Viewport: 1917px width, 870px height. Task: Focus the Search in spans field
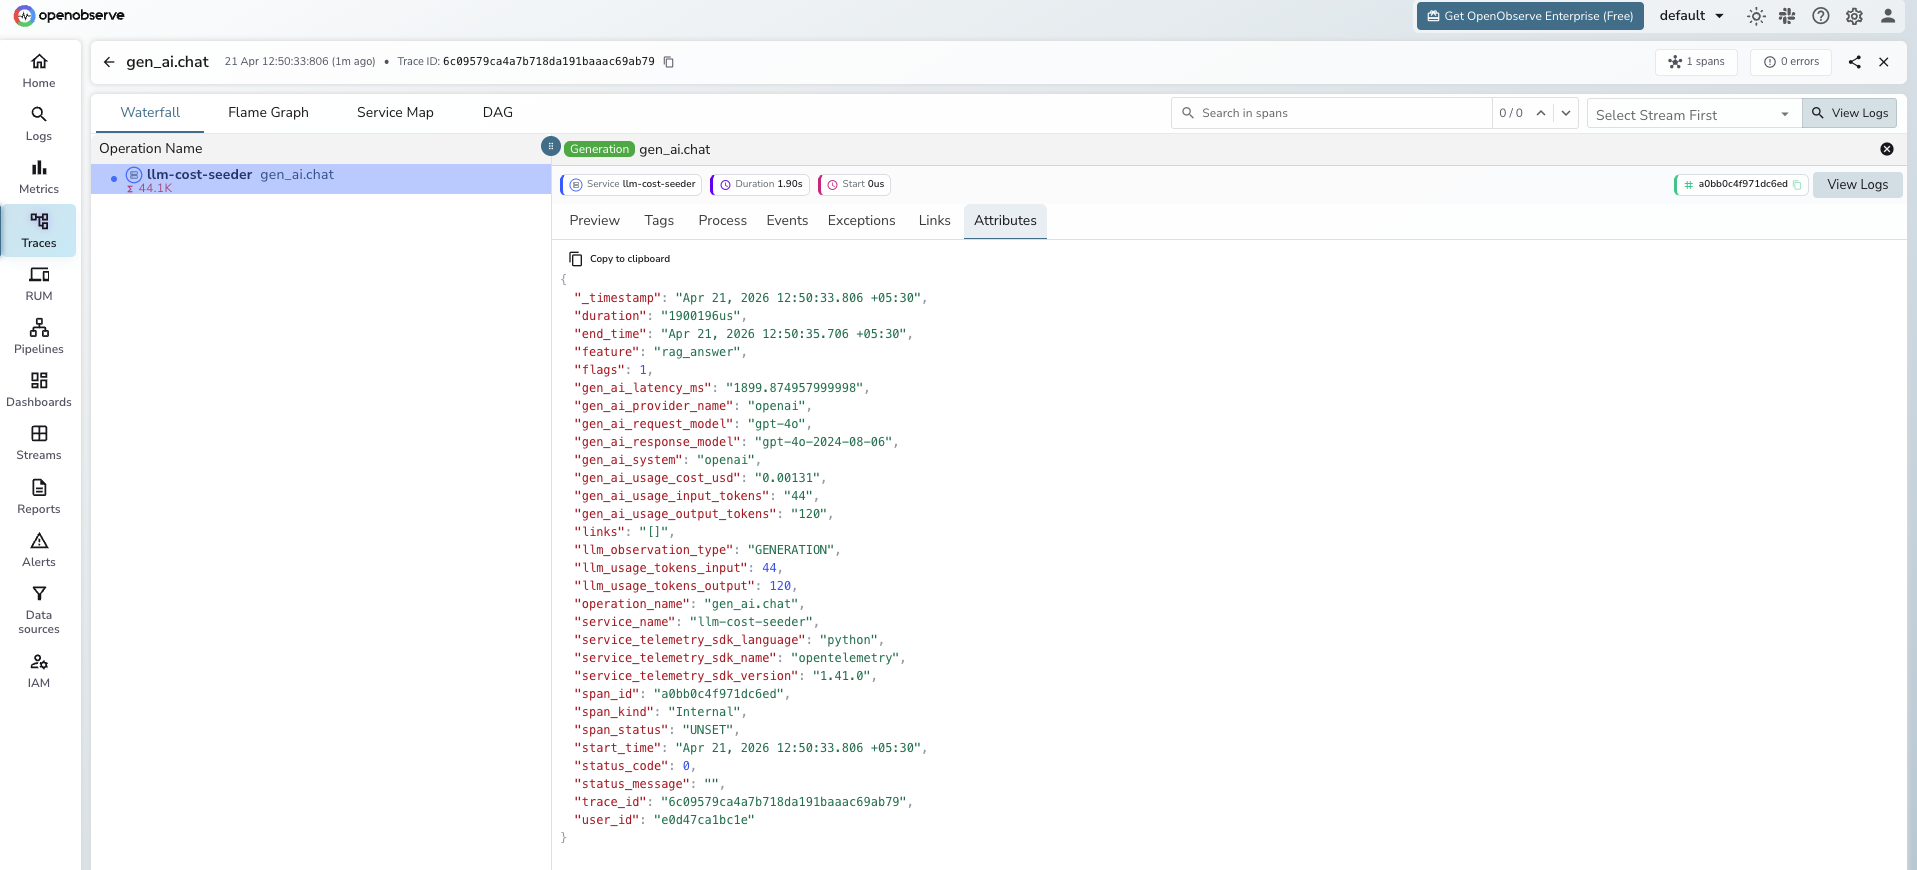(x=1332, y=113)
